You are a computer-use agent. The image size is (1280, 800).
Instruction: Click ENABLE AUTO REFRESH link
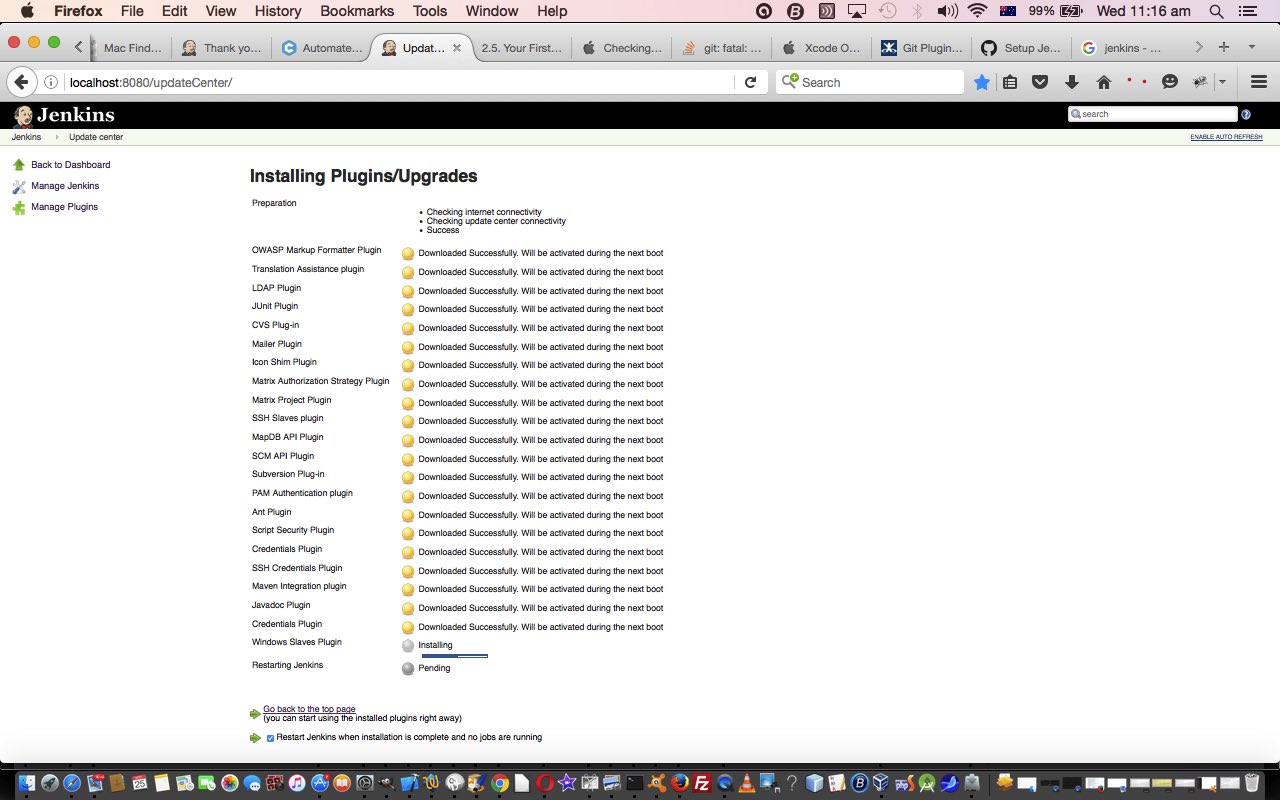click(x=1226, y=137)
